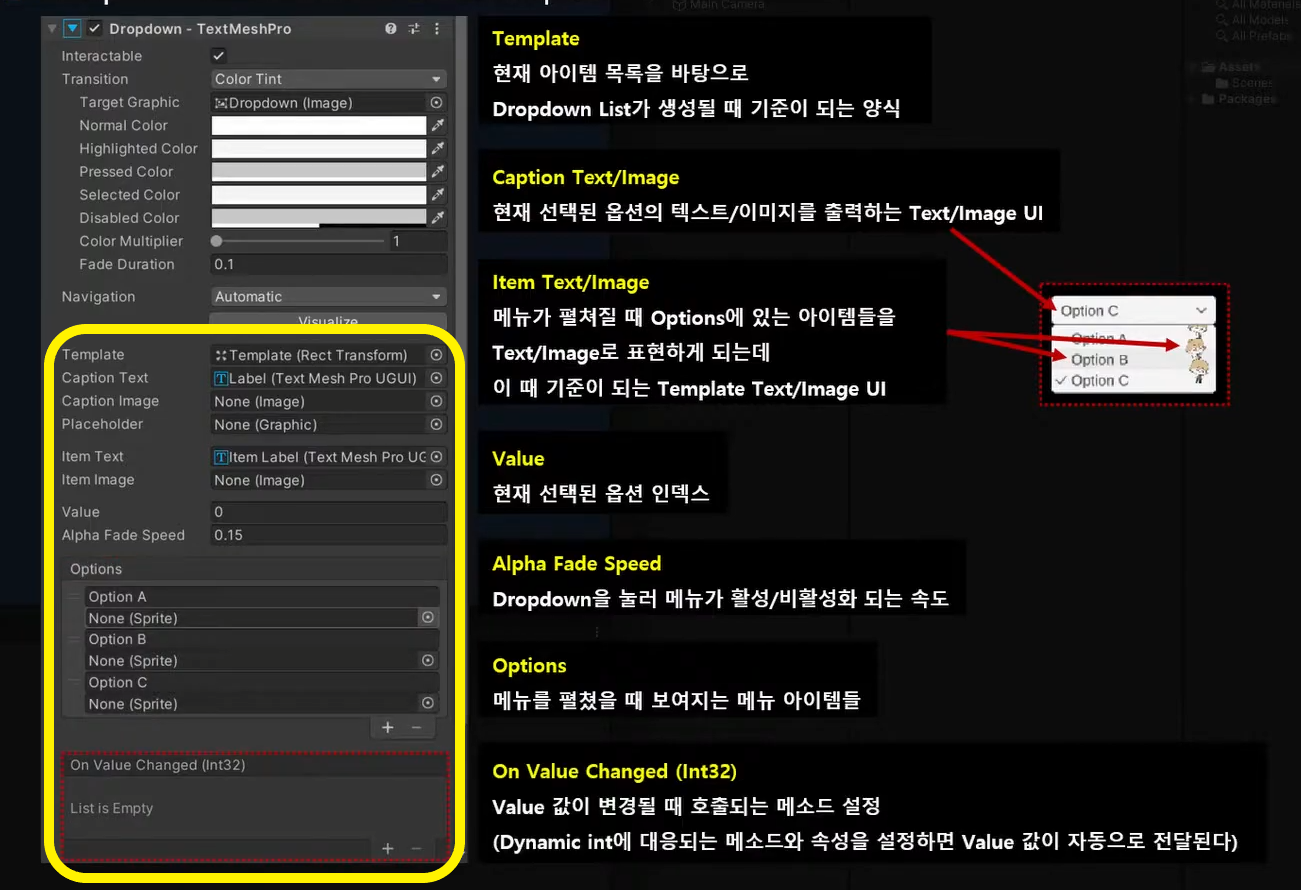Open the Item Image object picker
The width and height of the screenshot is (1301, 890).
434,480
